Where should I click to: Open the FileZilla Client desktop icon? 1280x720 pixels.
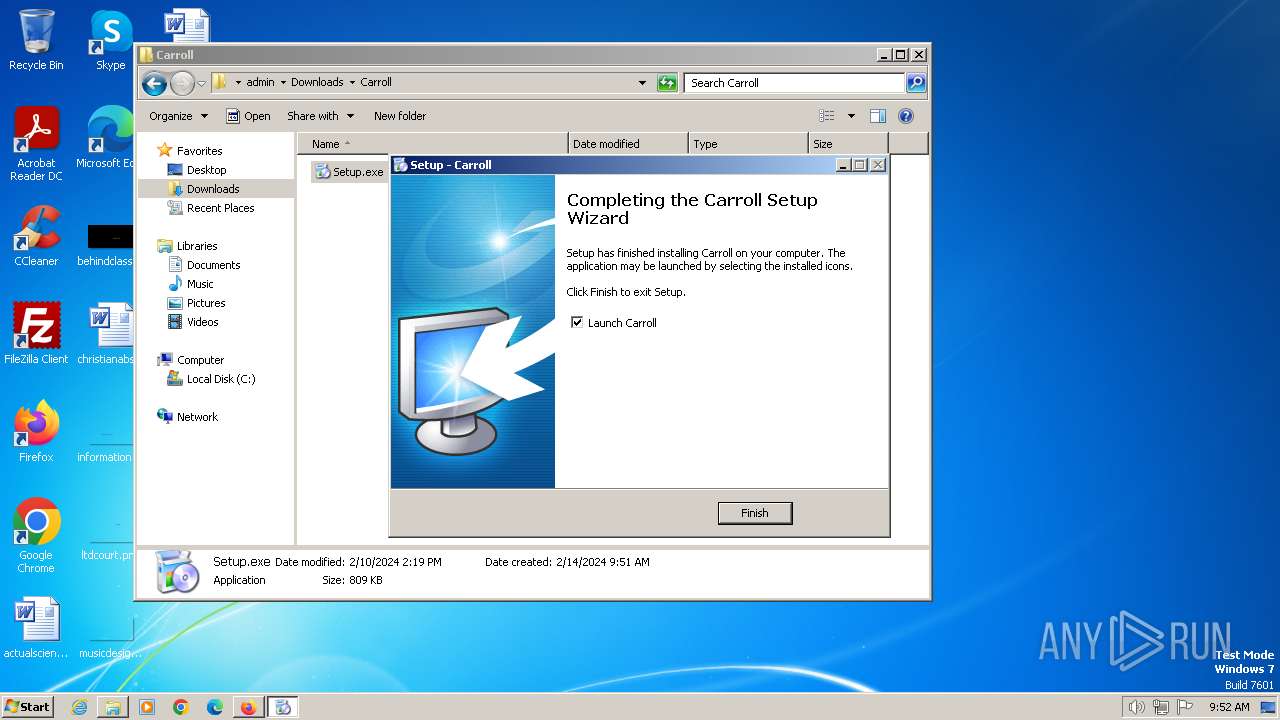point(36,333)
